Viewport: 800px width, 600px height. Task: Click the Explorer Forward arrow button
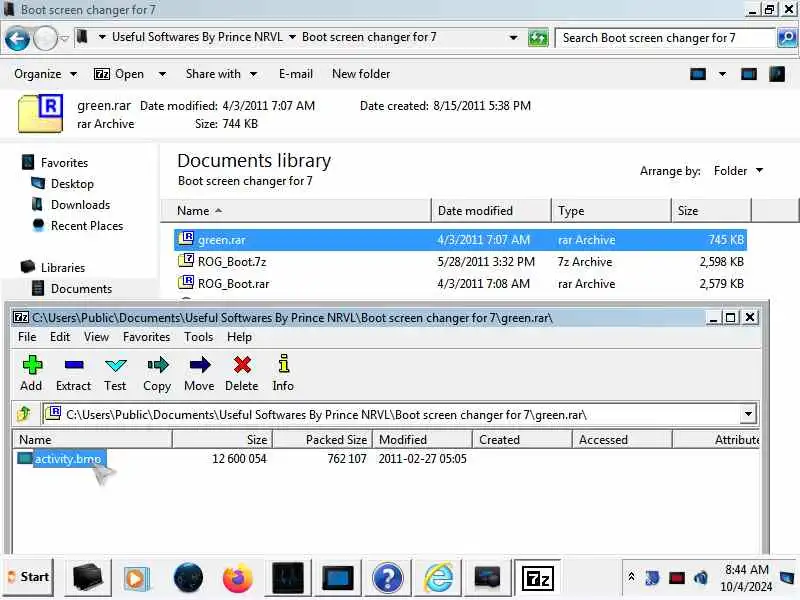coord(45,39)
